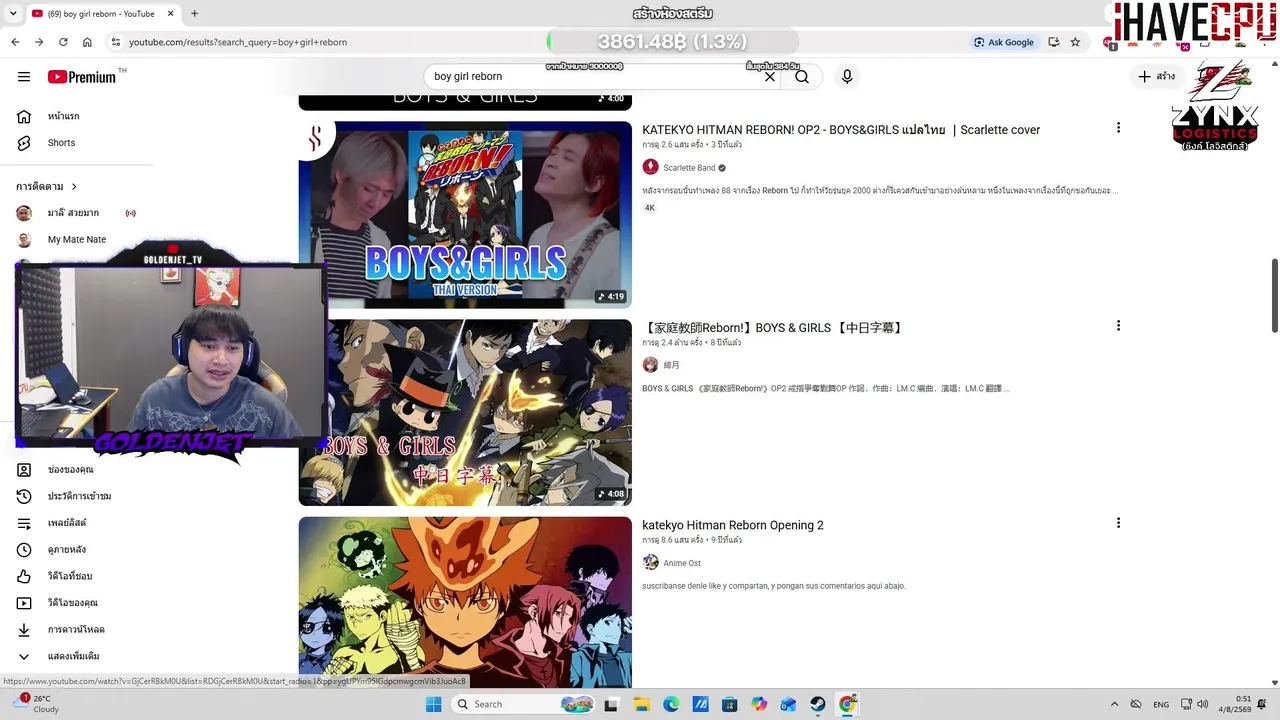The height and width of the screenshot is (720, 1280).
Task: Open Liked videos (วิดีโอที่ชอบ)
Action: [70, 576]
